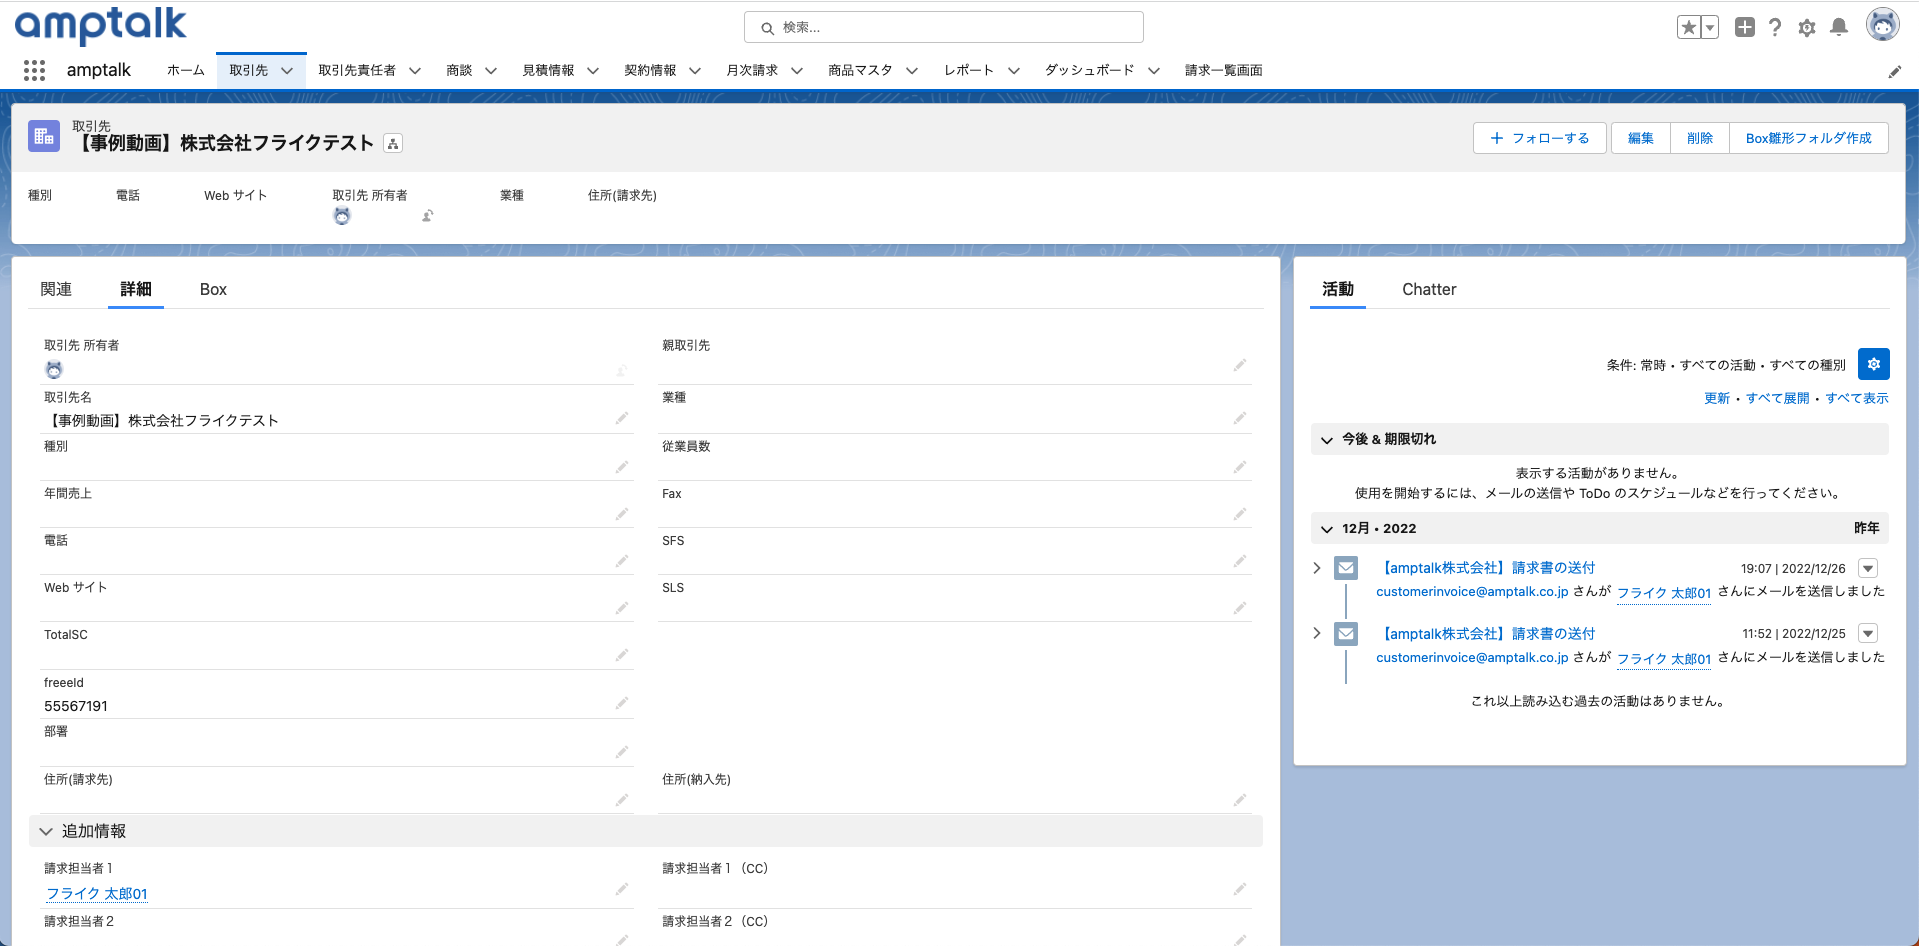Click the amptalk logo

click(101, 25)
